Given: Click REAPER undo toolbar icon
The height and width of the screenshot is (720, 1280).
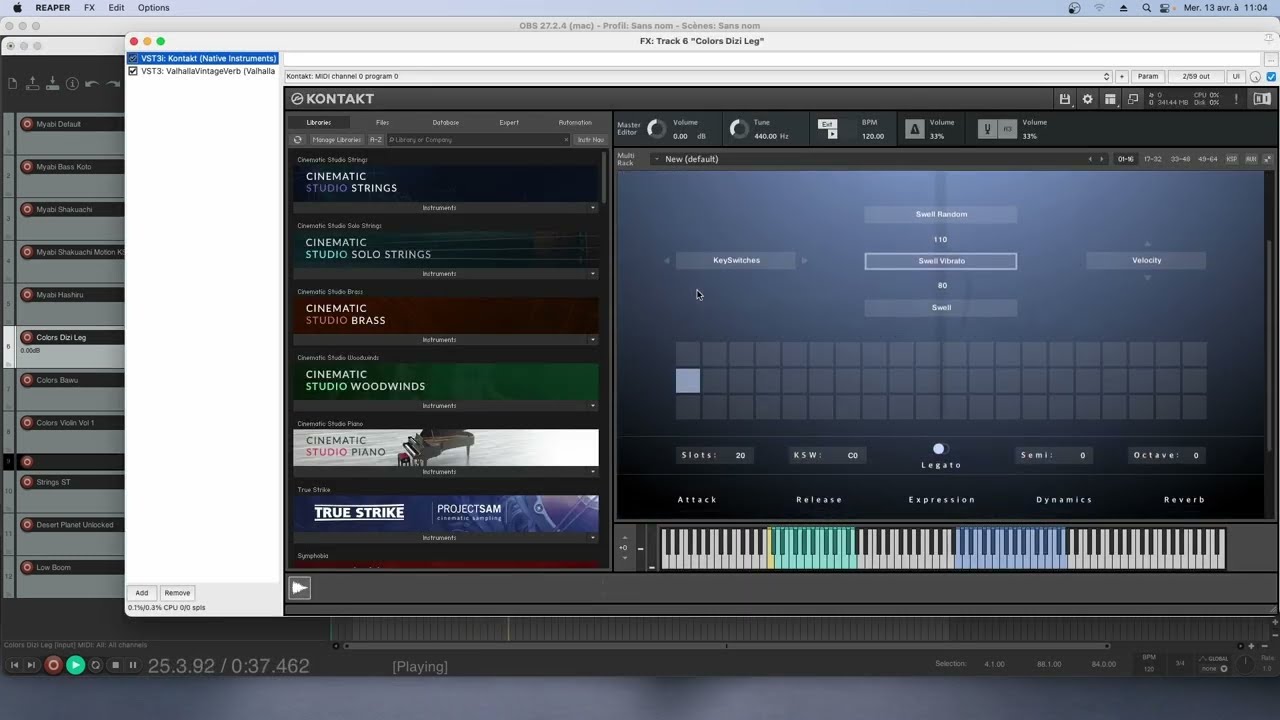Looking at the screenshot, I should click(91, 84).
